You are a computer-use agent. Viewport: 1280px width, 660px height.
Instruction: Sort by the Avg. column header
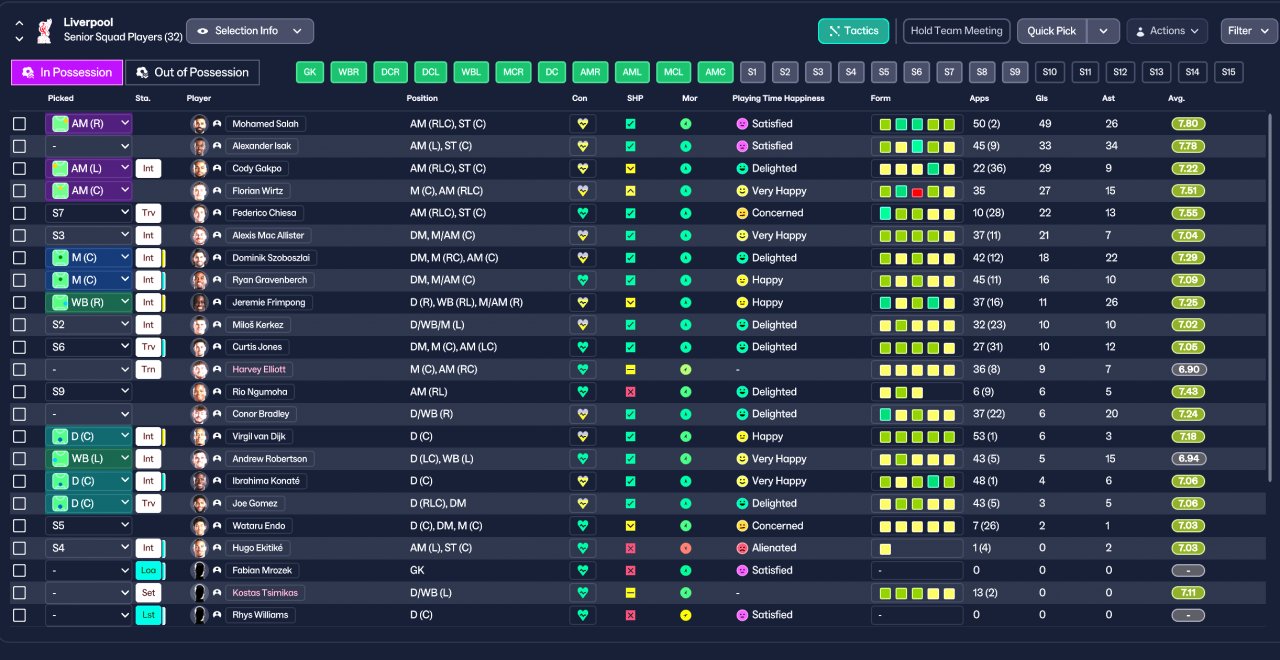coord(1176,98)
